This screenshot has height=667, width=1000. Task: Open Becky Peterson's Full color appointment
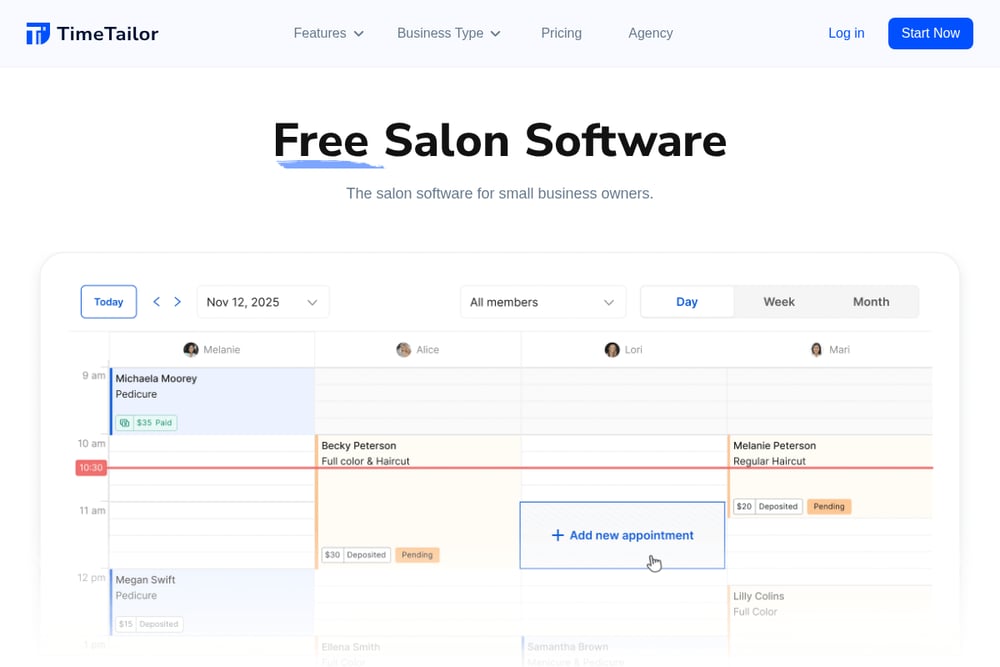pyautogui.click(x=418, y=502)
